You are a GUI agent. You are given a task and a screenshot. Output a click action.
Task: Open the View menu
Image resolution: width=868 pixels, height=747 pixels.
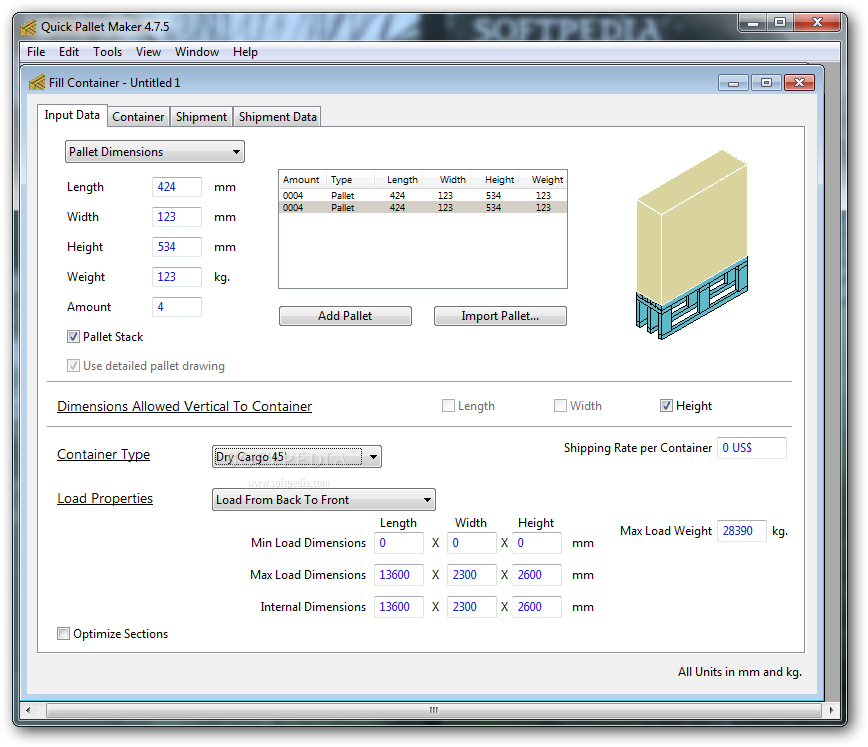pos(148,52)
